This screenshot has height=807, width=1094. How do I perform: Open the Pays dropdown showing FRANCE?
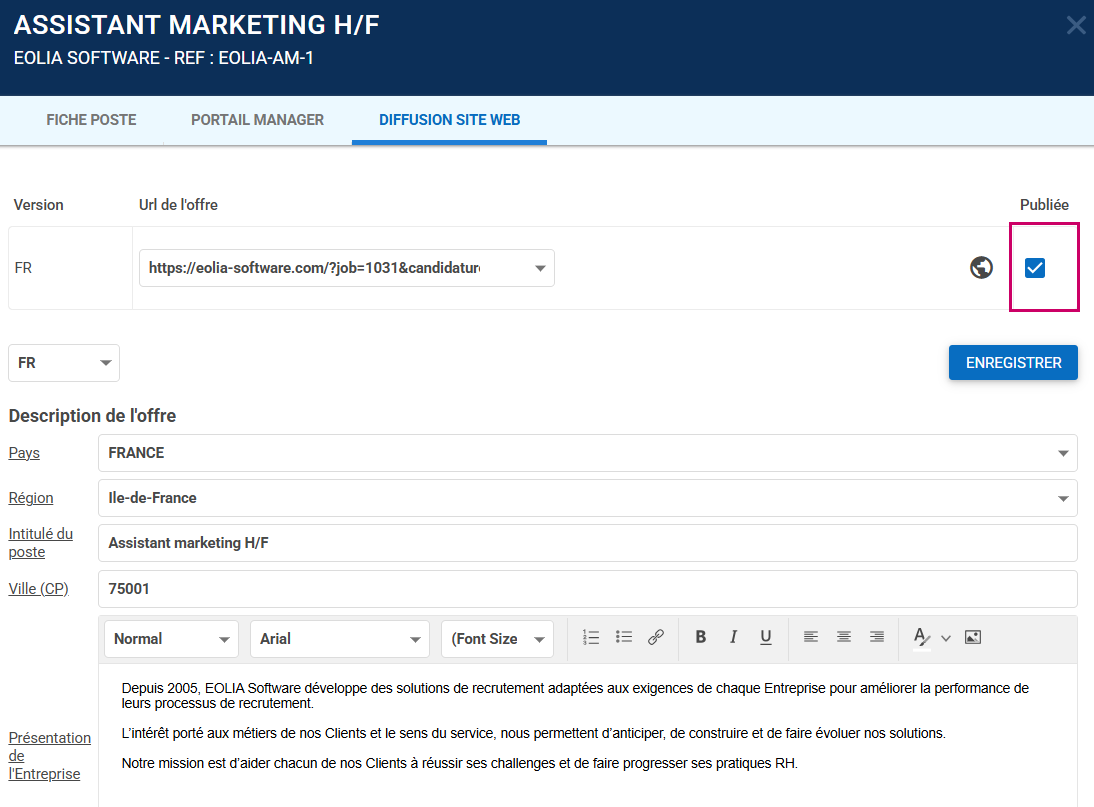click(587, 453)
